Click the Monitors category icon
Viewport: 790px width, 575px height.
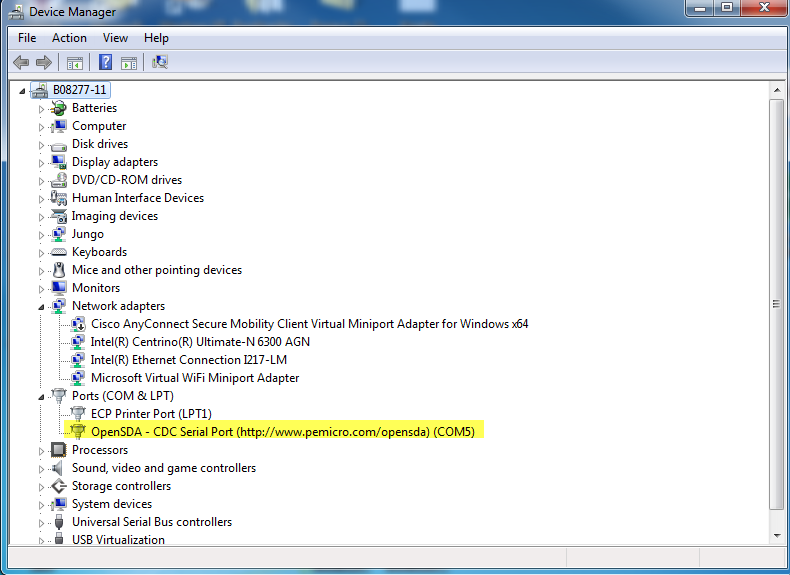pos(59,288)
